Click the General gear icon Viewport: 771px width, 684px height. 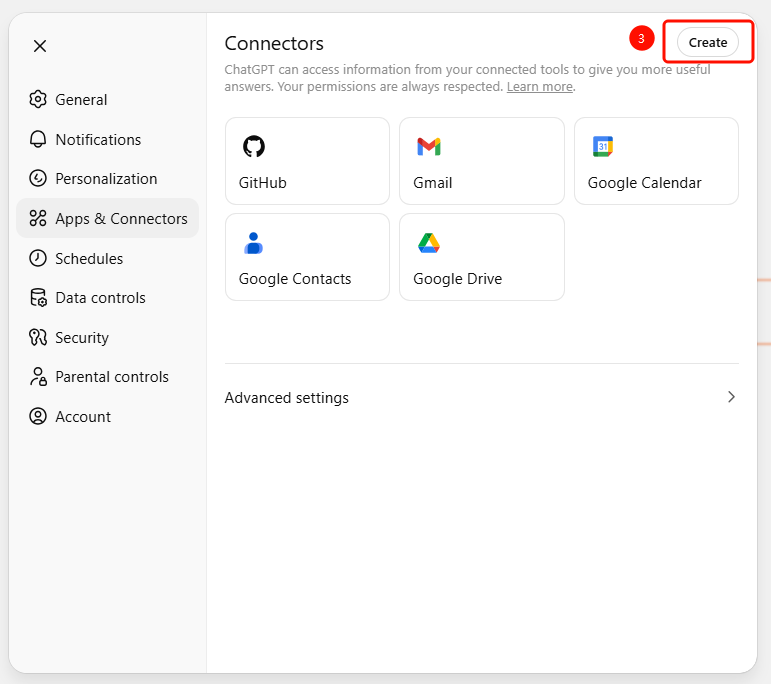tap(38, 100)
